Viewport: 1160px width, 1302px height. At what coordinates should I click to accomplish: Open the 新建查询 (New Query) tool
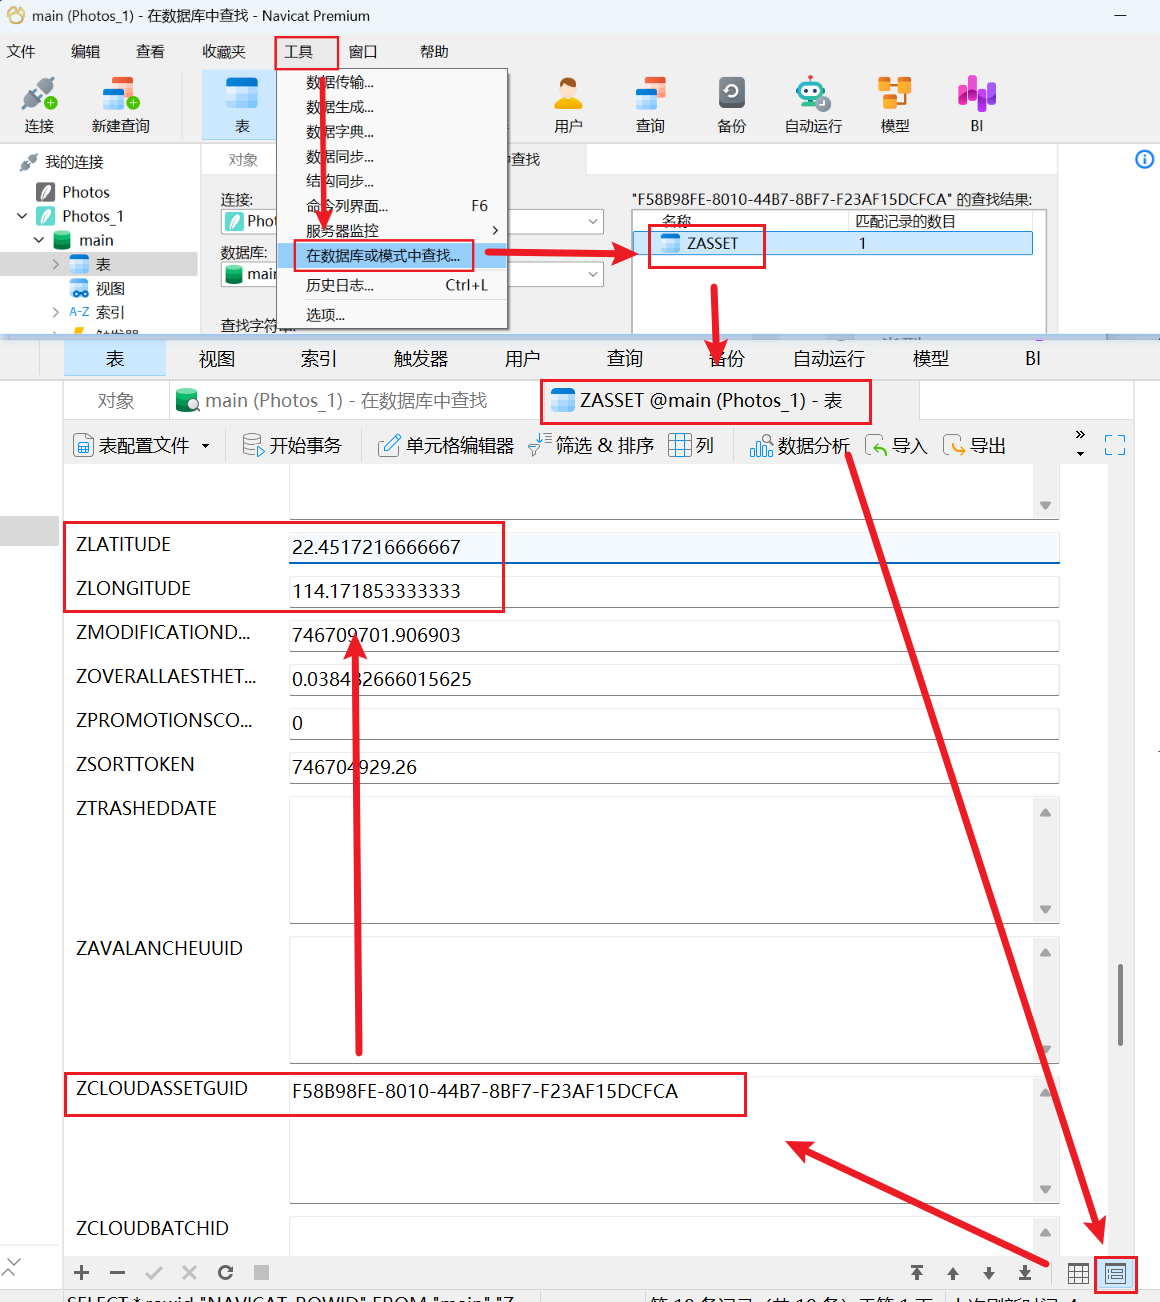coord(119,103)
